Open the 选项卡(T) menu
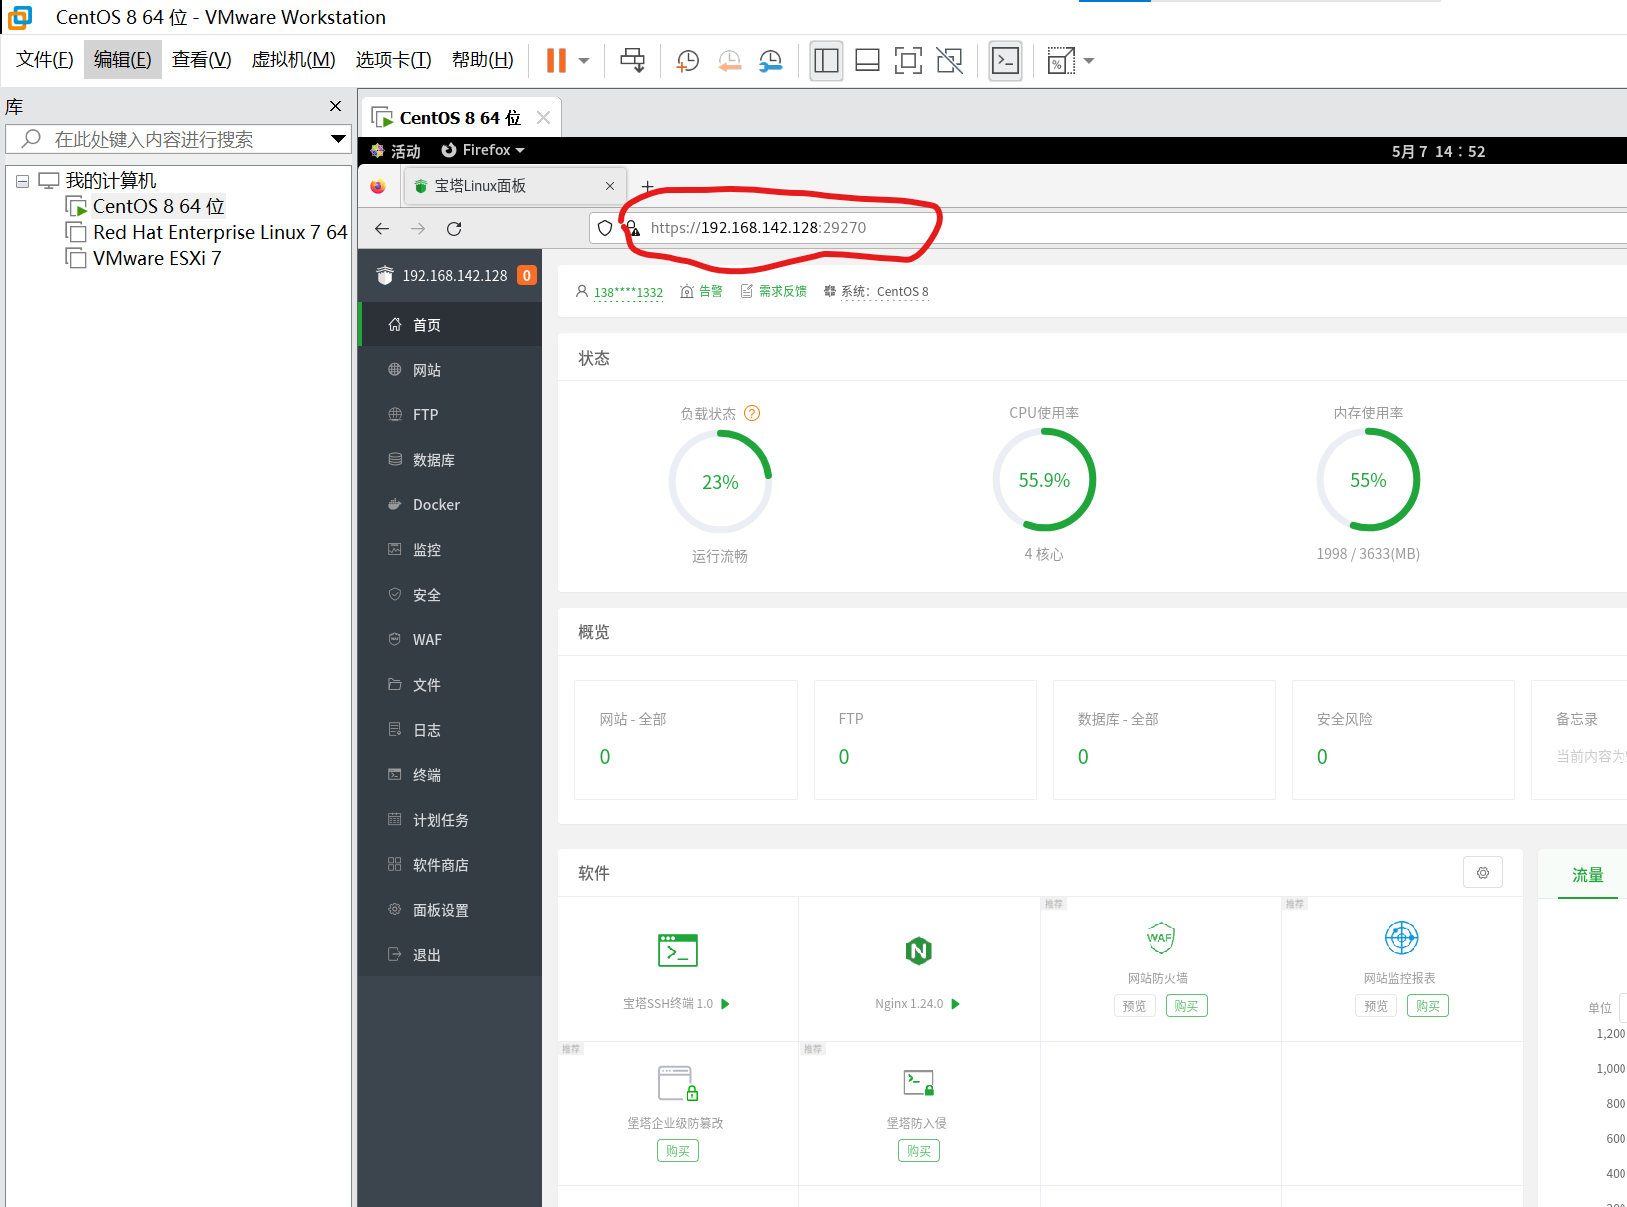 393,60
